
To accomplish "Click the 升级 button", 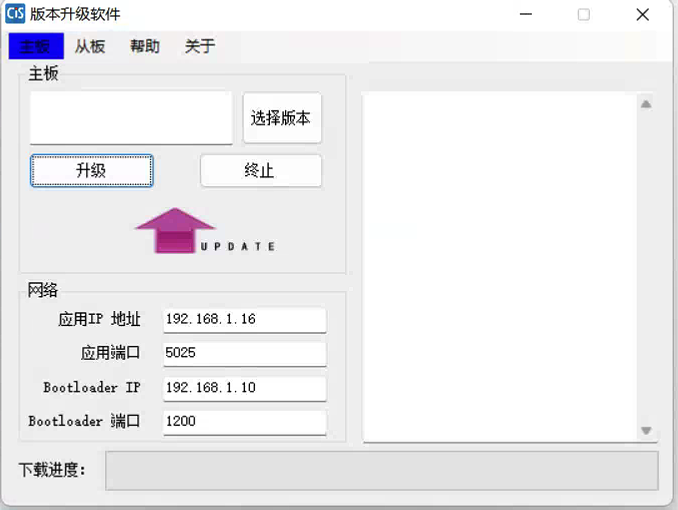I will 91,171.
